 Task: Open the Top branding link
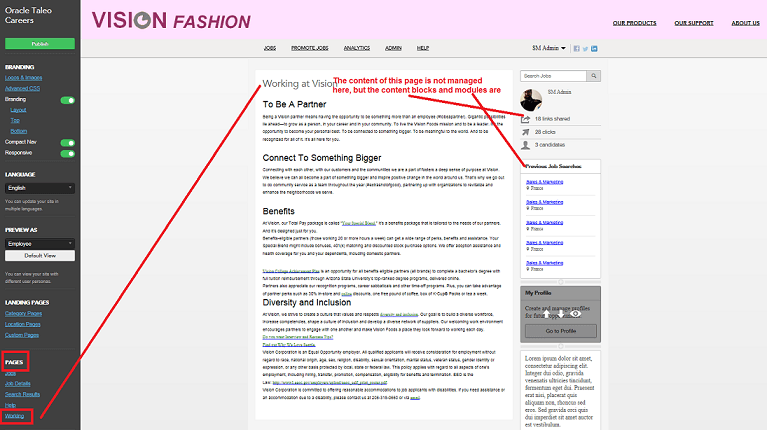click(15, 120)
